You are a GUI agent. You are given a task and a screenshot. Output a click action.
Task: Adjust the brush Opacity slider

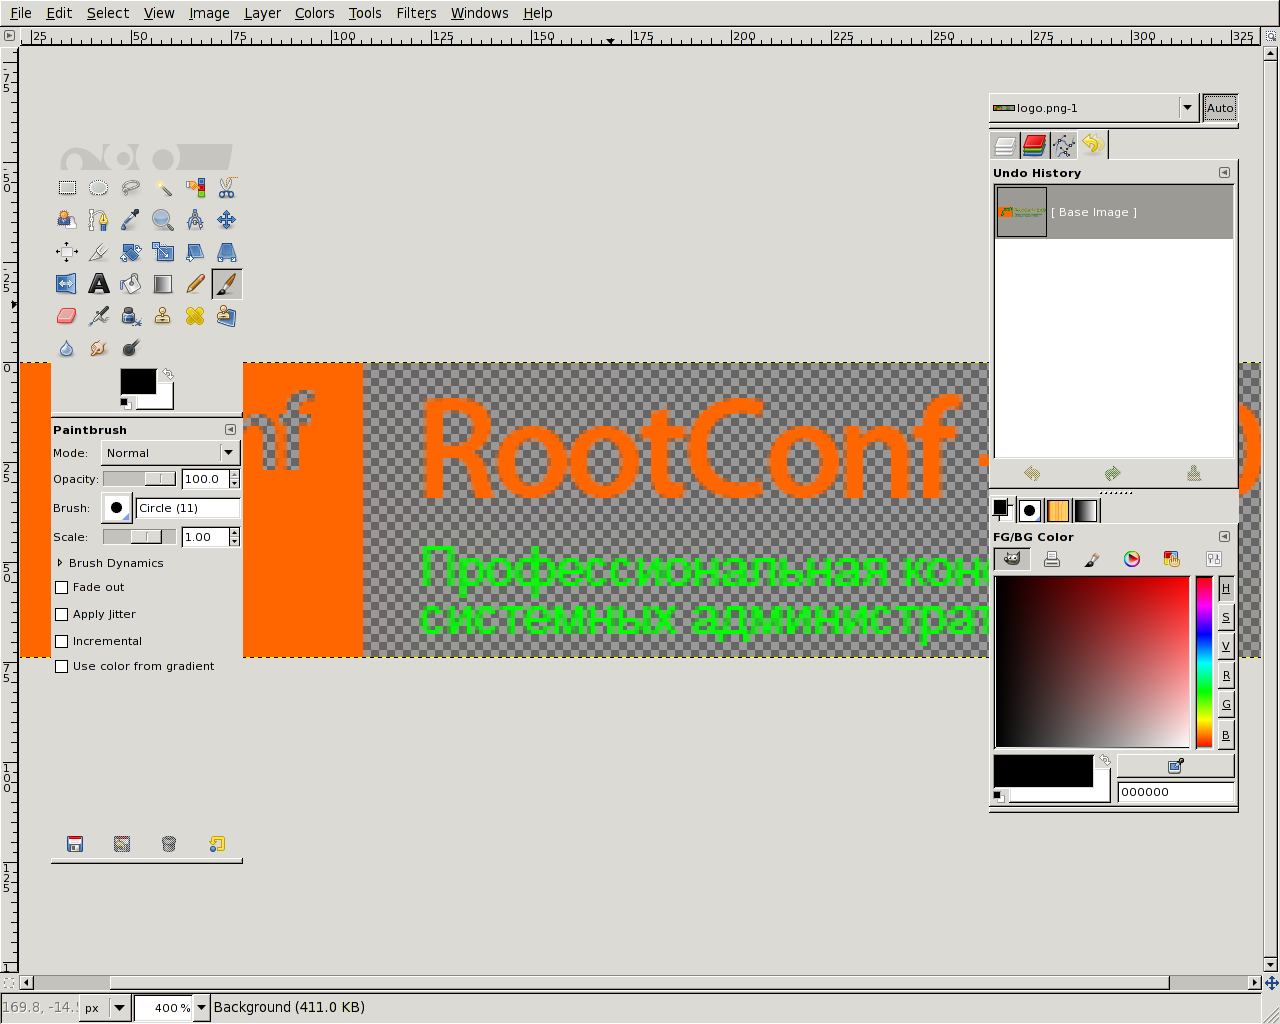[140, 479]
